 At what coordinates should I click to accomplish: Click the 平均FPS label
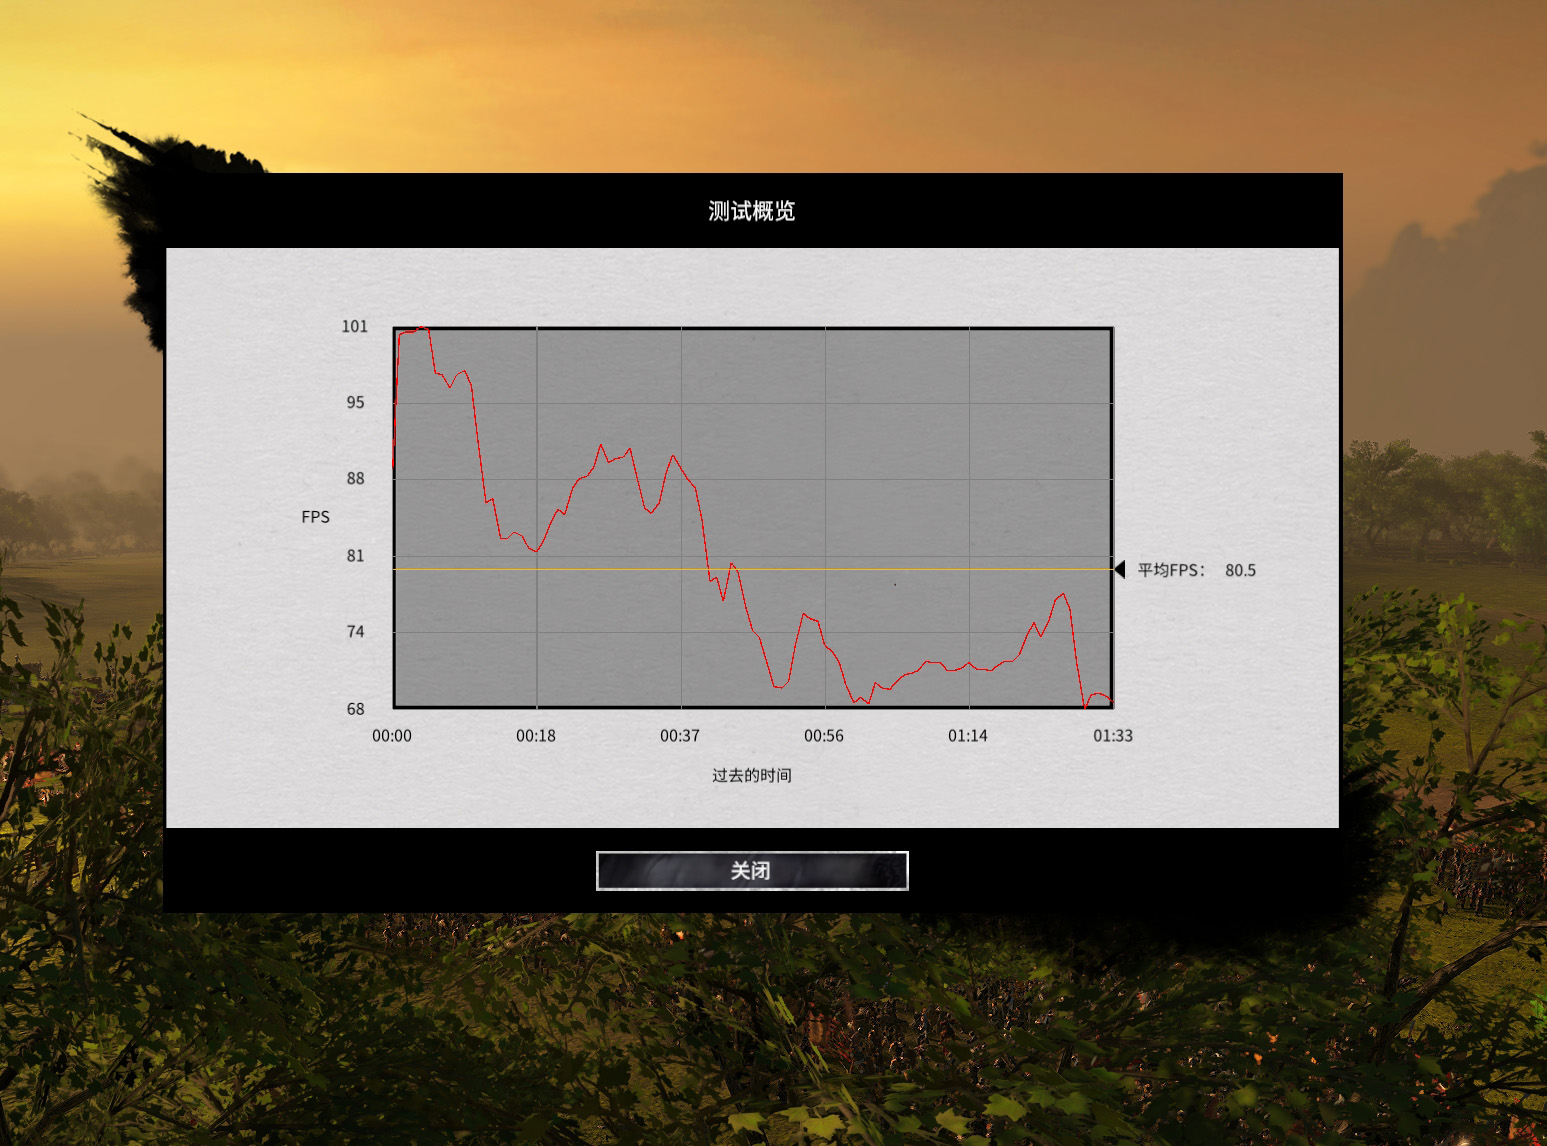1171,570
